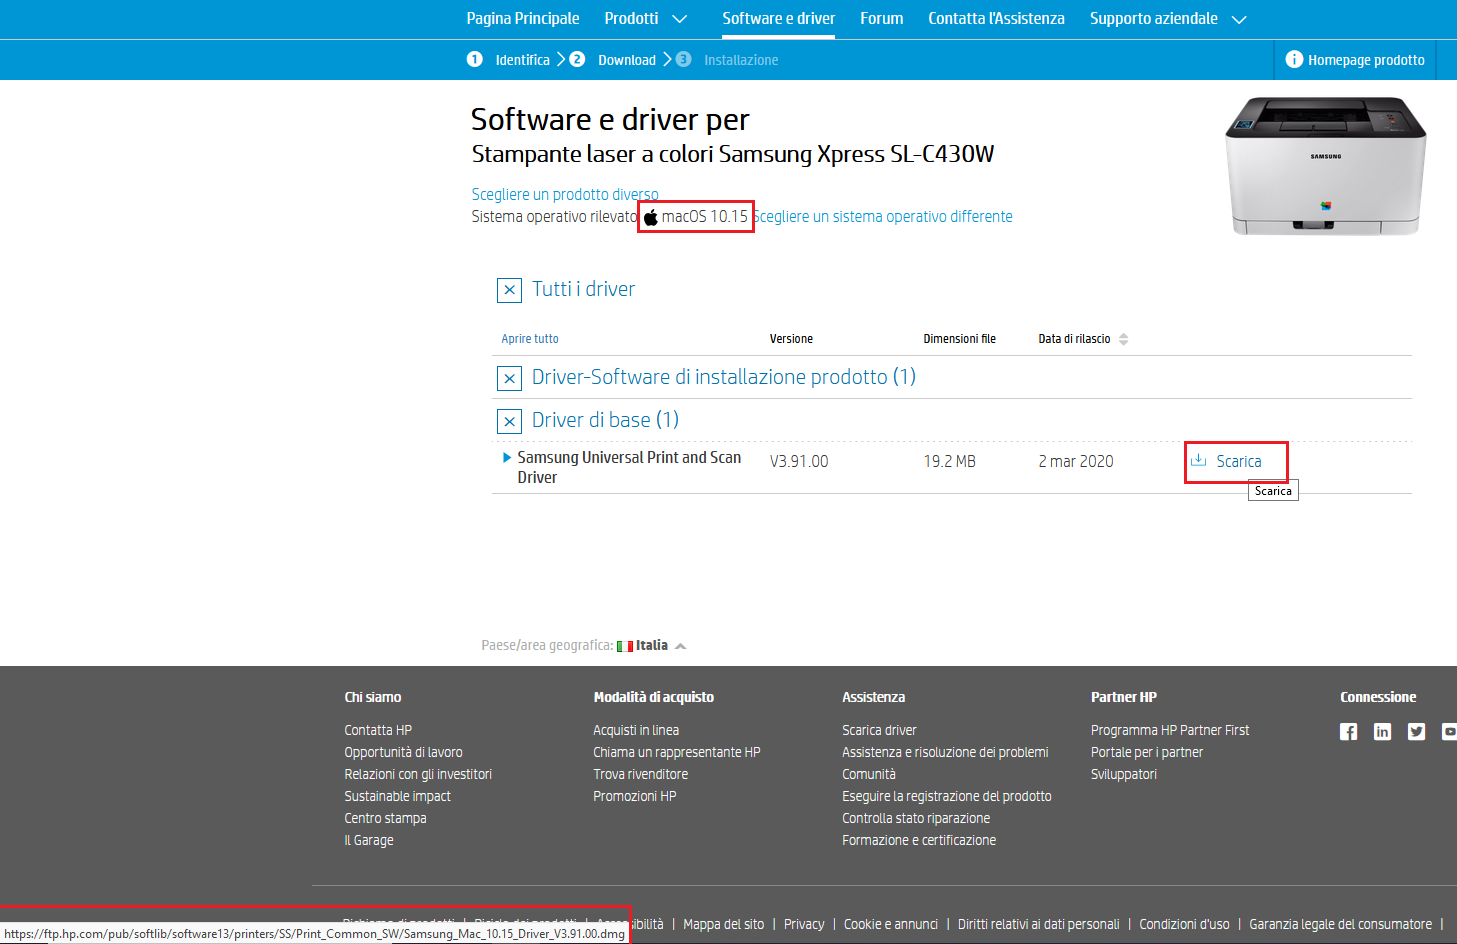Click Chiama un rappresentante HP
The width and height of the screenshot is (1457, 944).
tap(677, 752)
